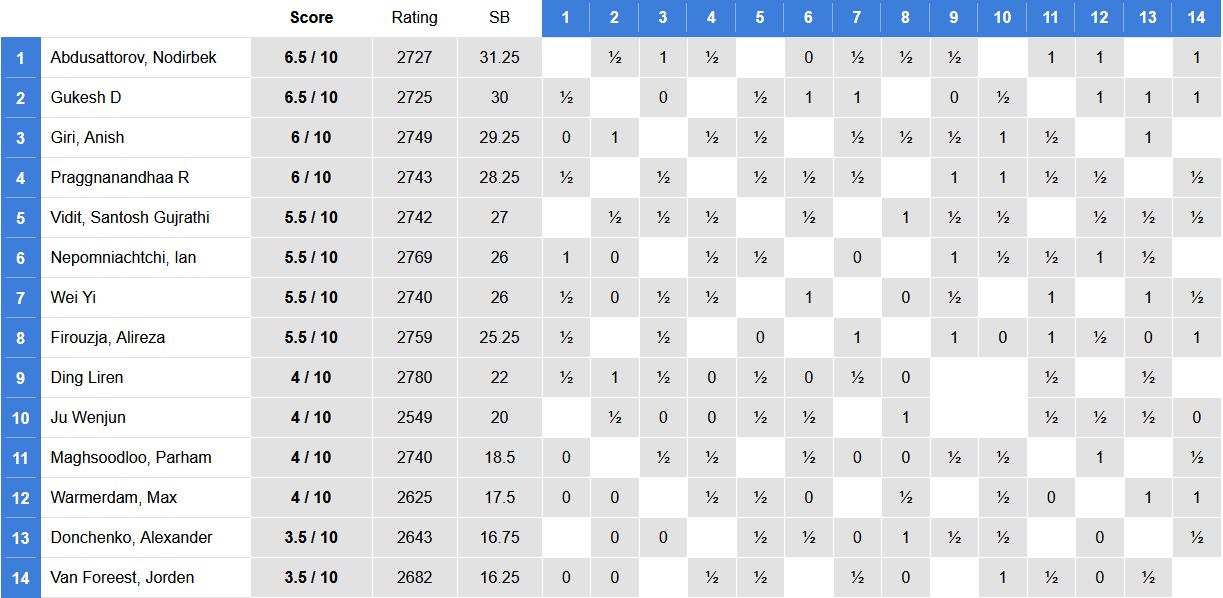Click Ju Wenjun player name

tap(88, 417)
